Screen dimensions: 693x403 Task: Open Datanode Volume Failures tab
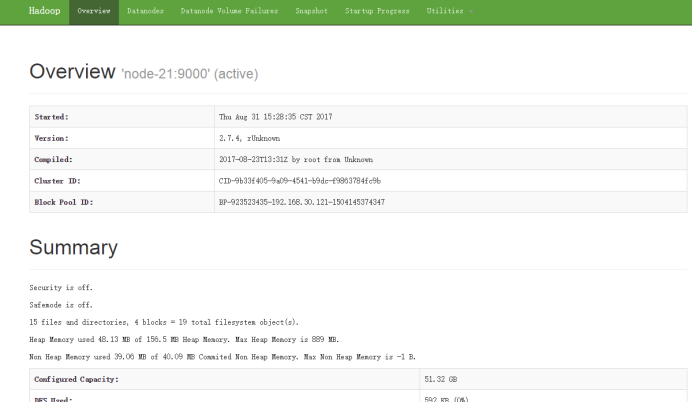click(x=229, y=11)
